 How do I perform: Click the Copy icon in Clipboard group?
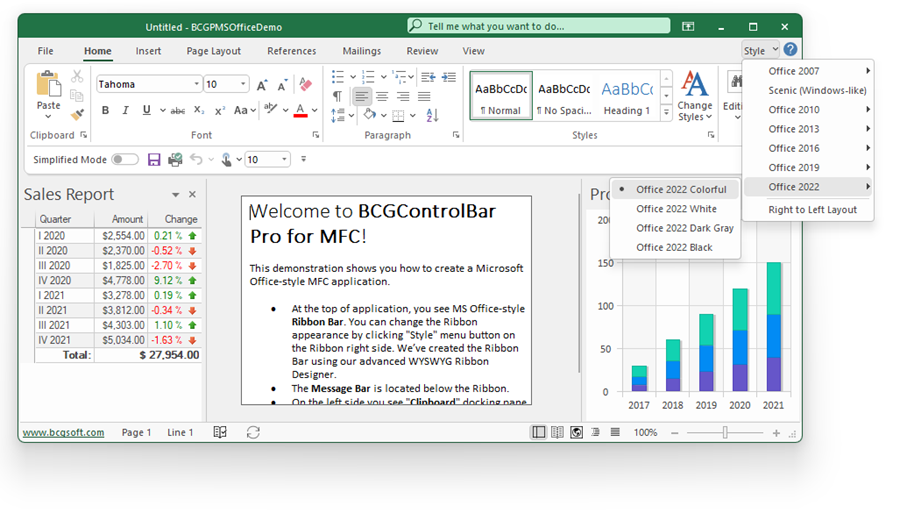(76, 95)
